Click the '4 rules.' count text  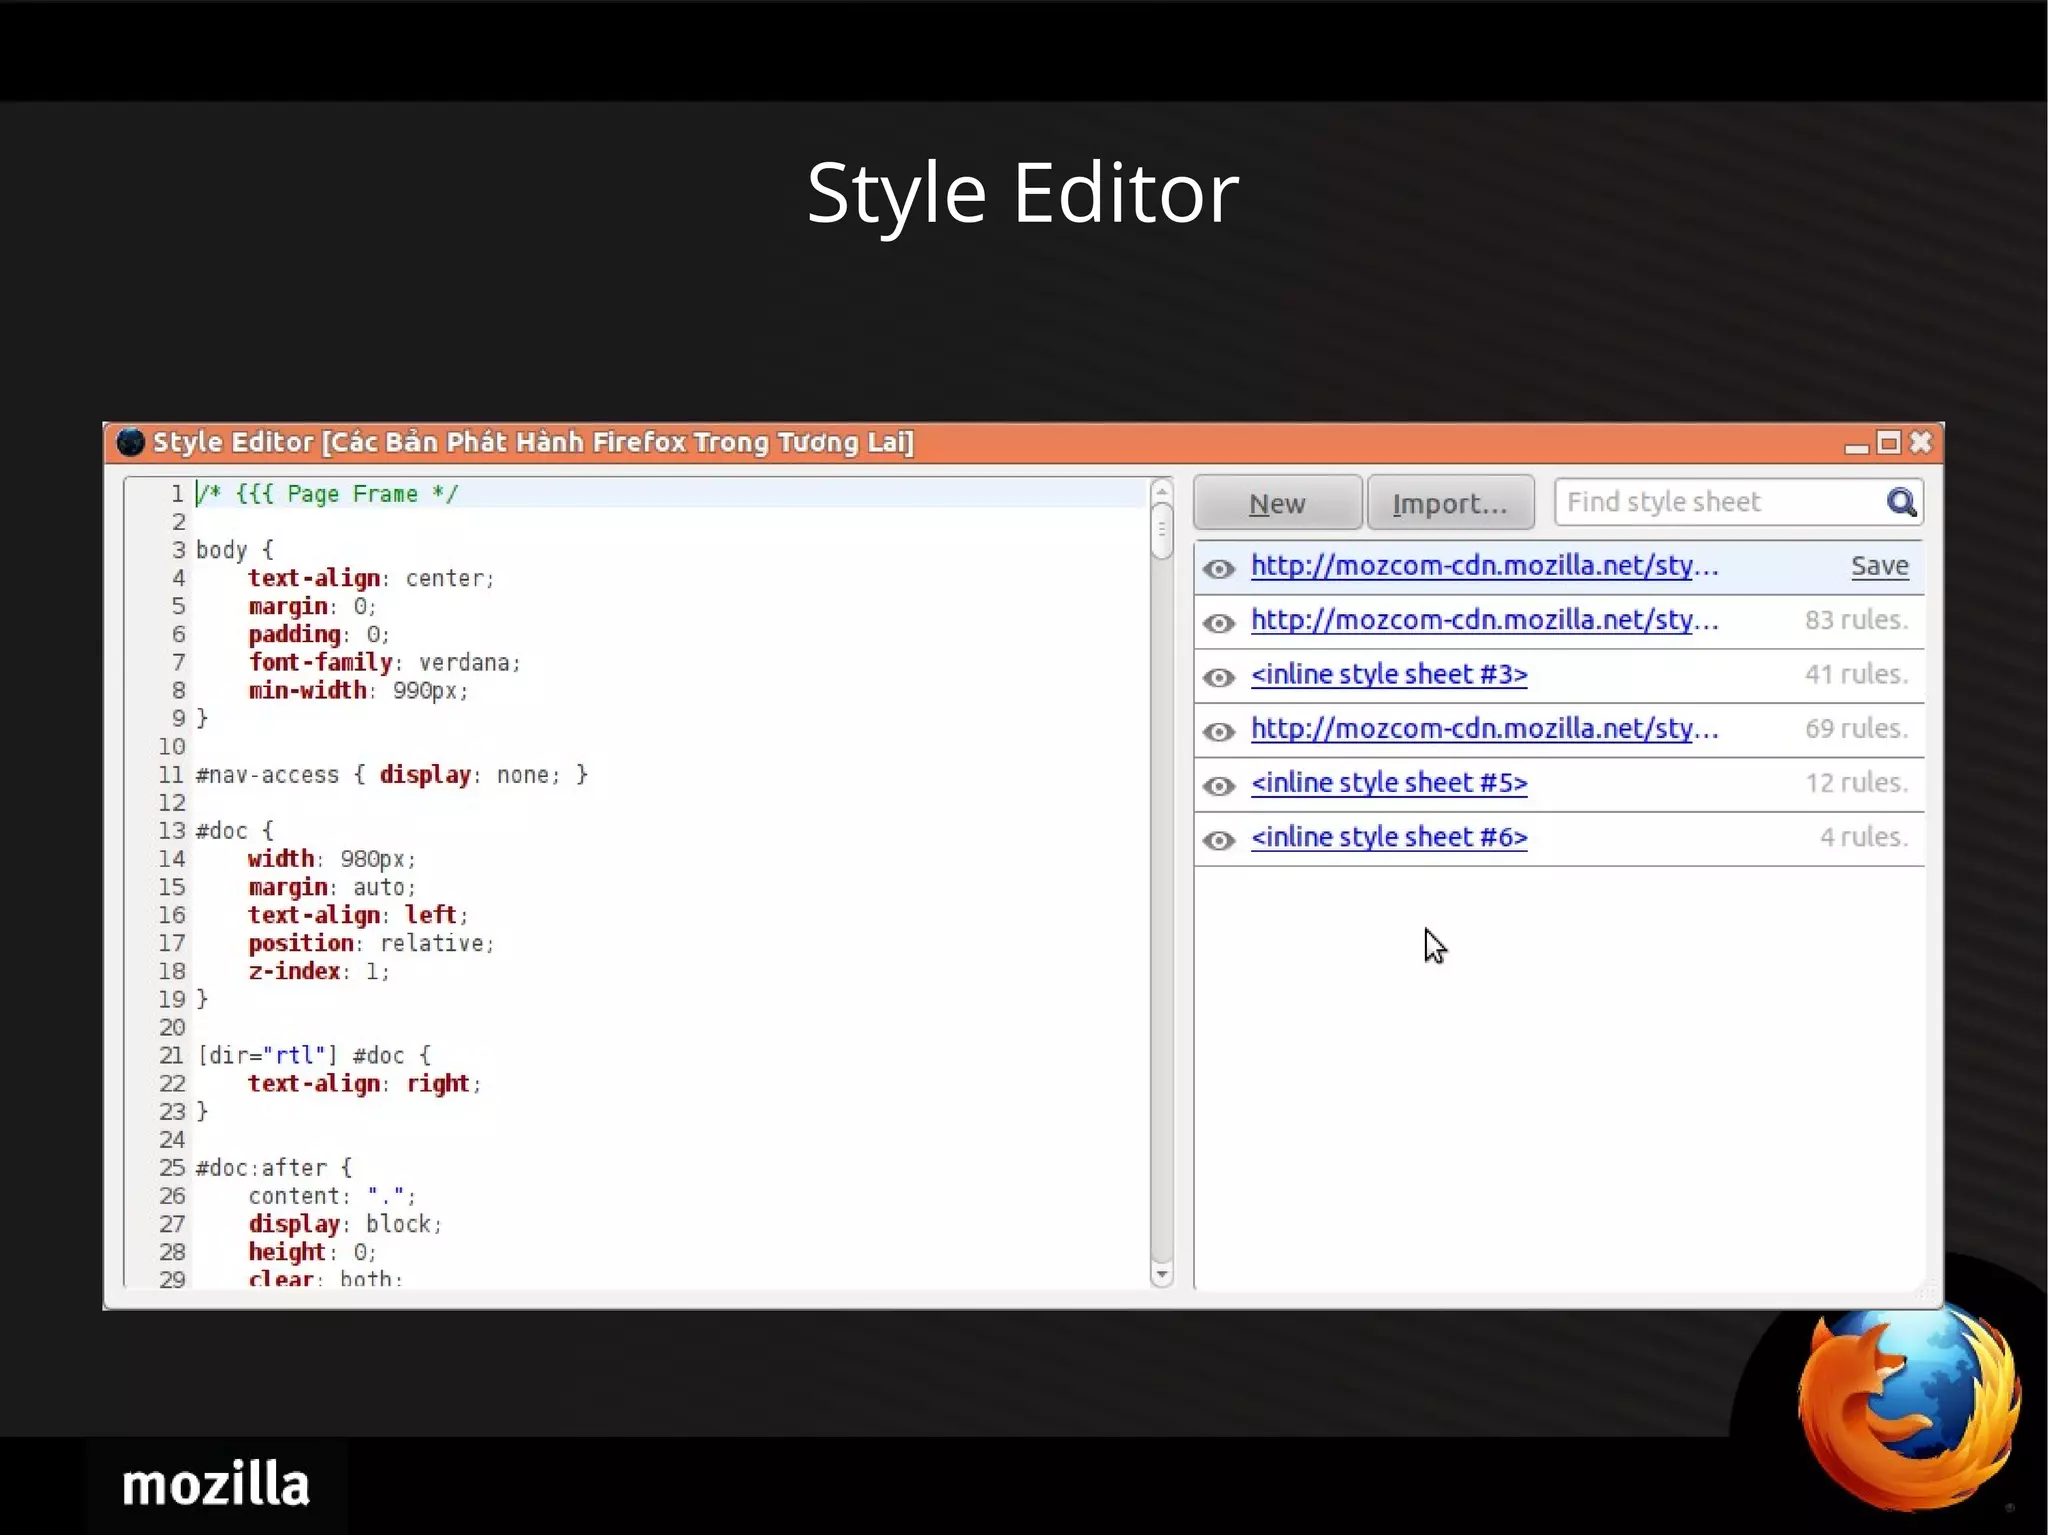click(1864, 837)
